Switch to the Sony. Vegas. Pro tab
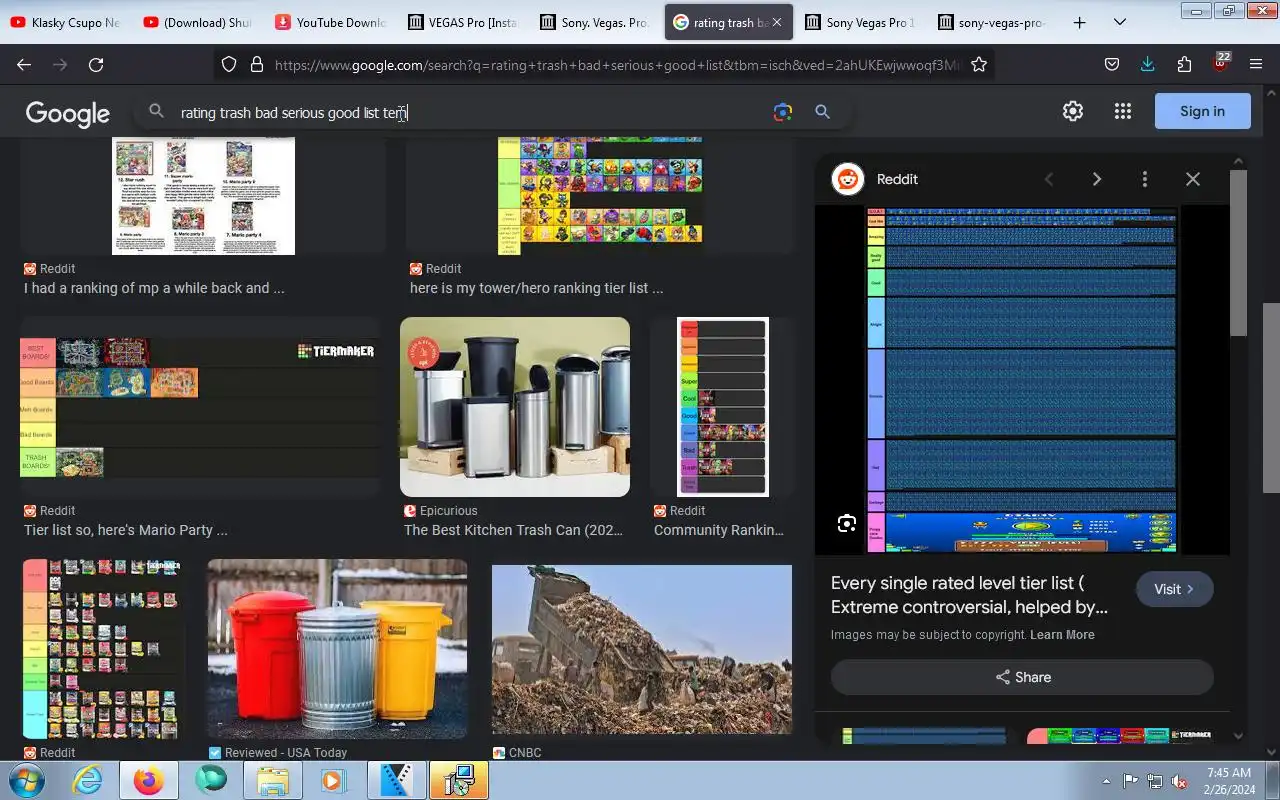The width and height of the screenshot is (1280, 800). click(x=596, y=22)
